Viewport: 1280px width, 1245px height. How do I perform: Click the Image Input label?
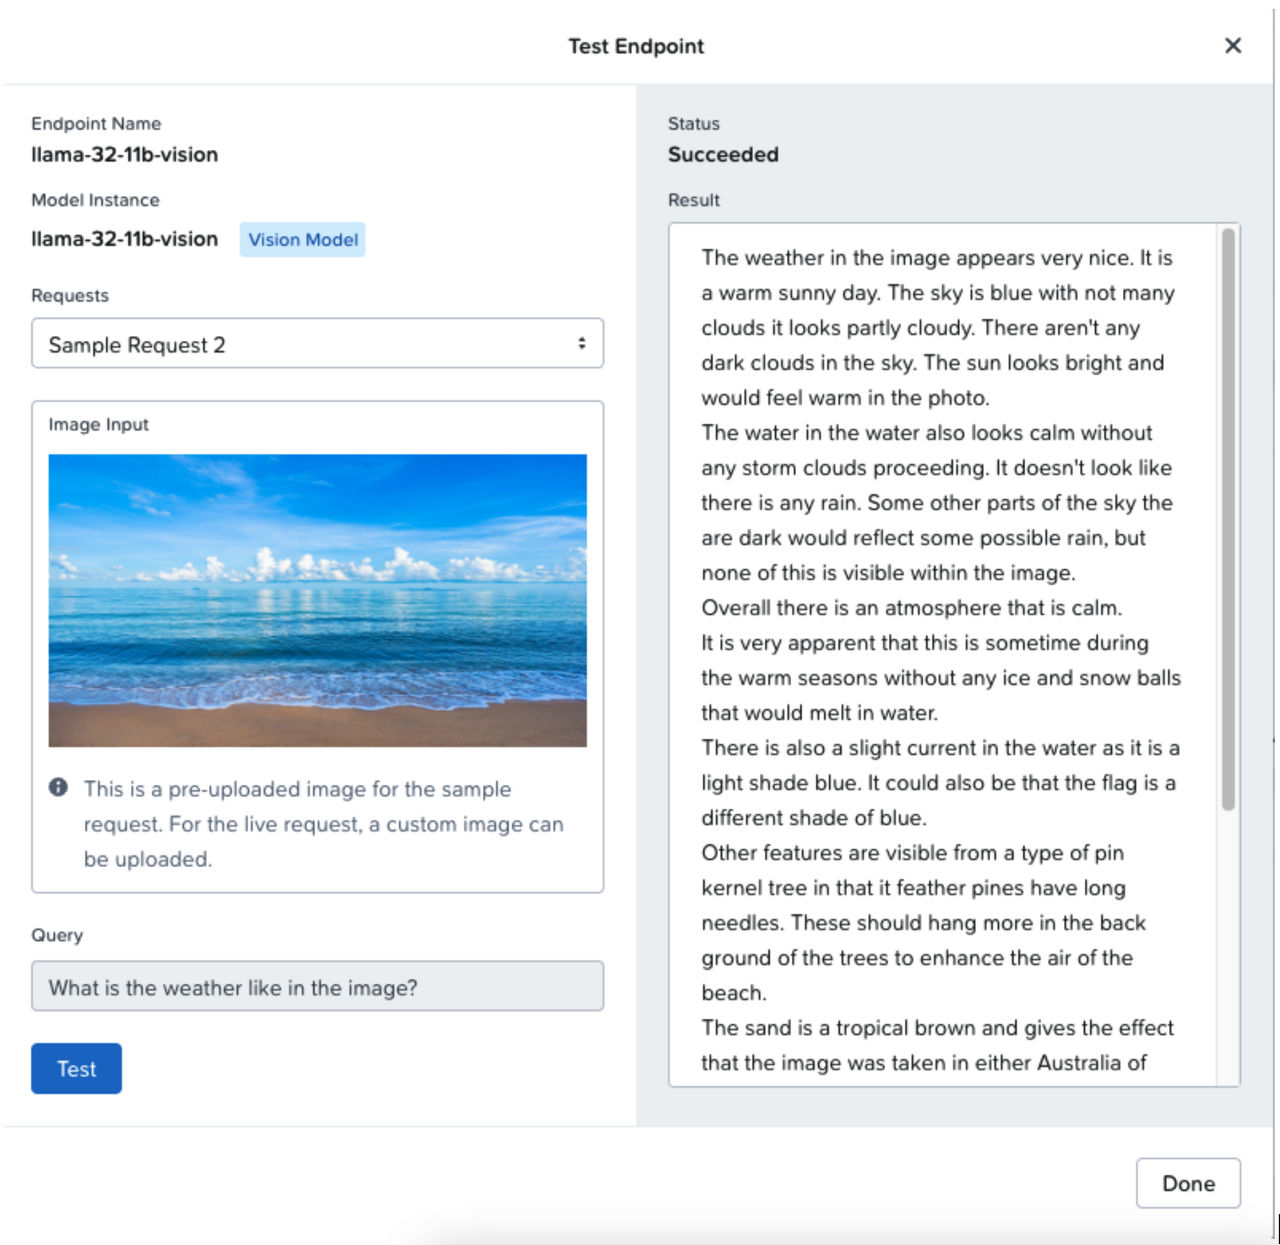[98, 425]
